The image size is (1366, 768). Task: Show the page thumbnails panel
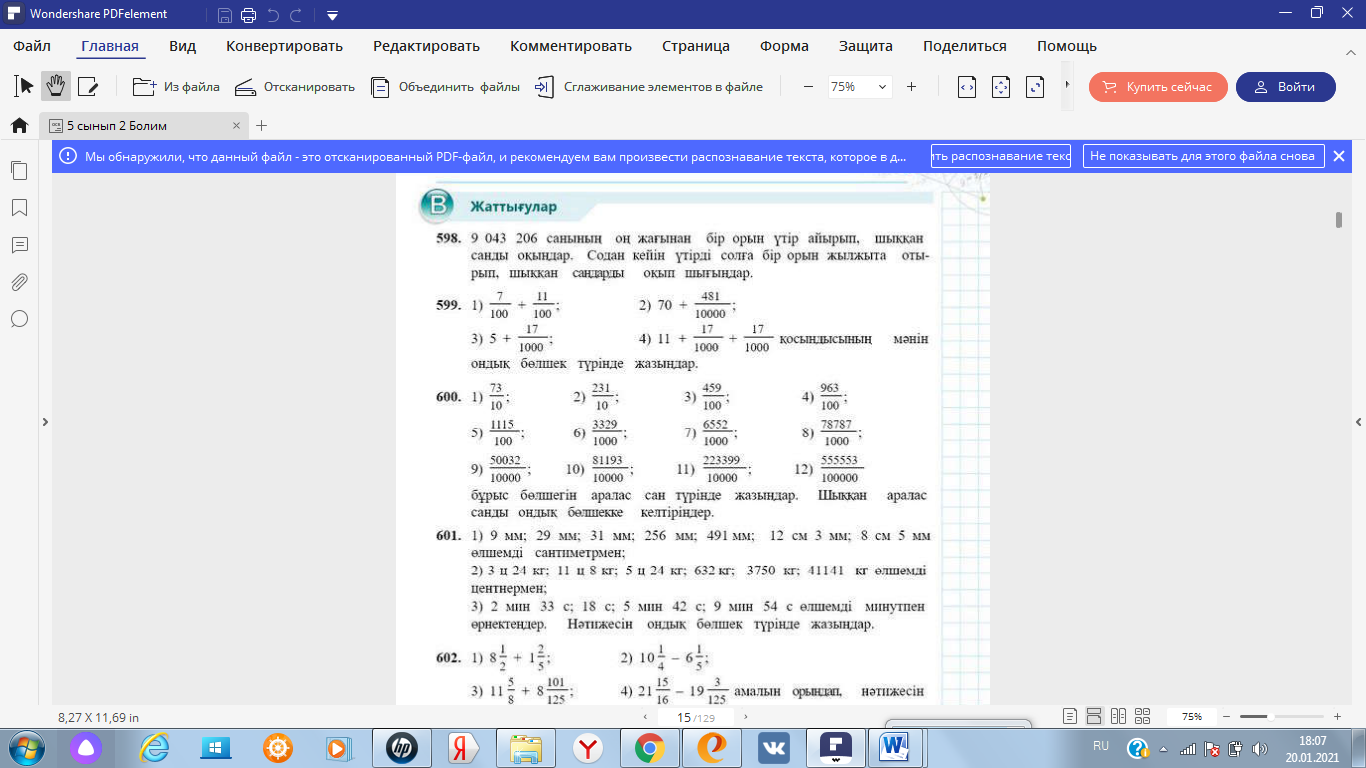pos(19,171)
